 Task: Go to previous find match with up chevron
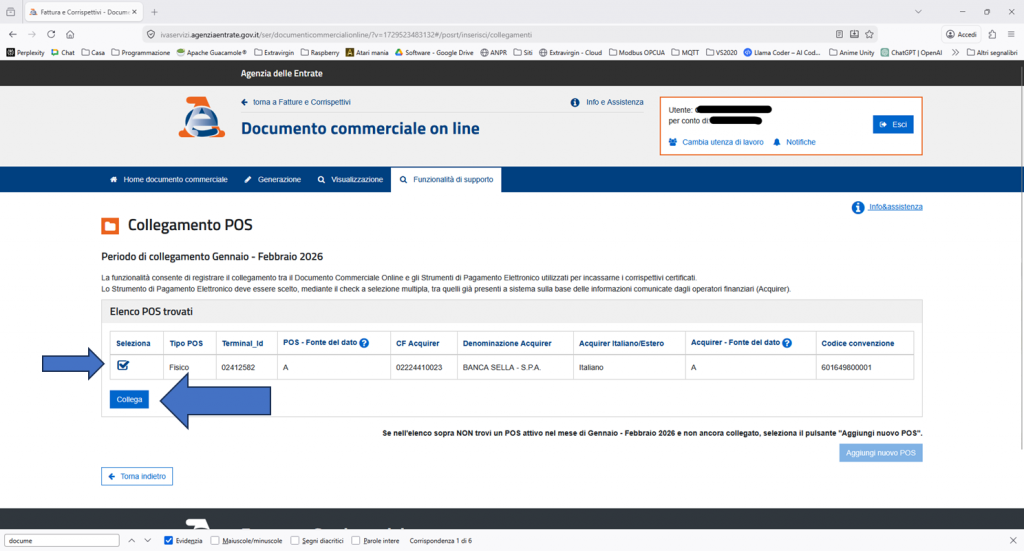point(130,541)
